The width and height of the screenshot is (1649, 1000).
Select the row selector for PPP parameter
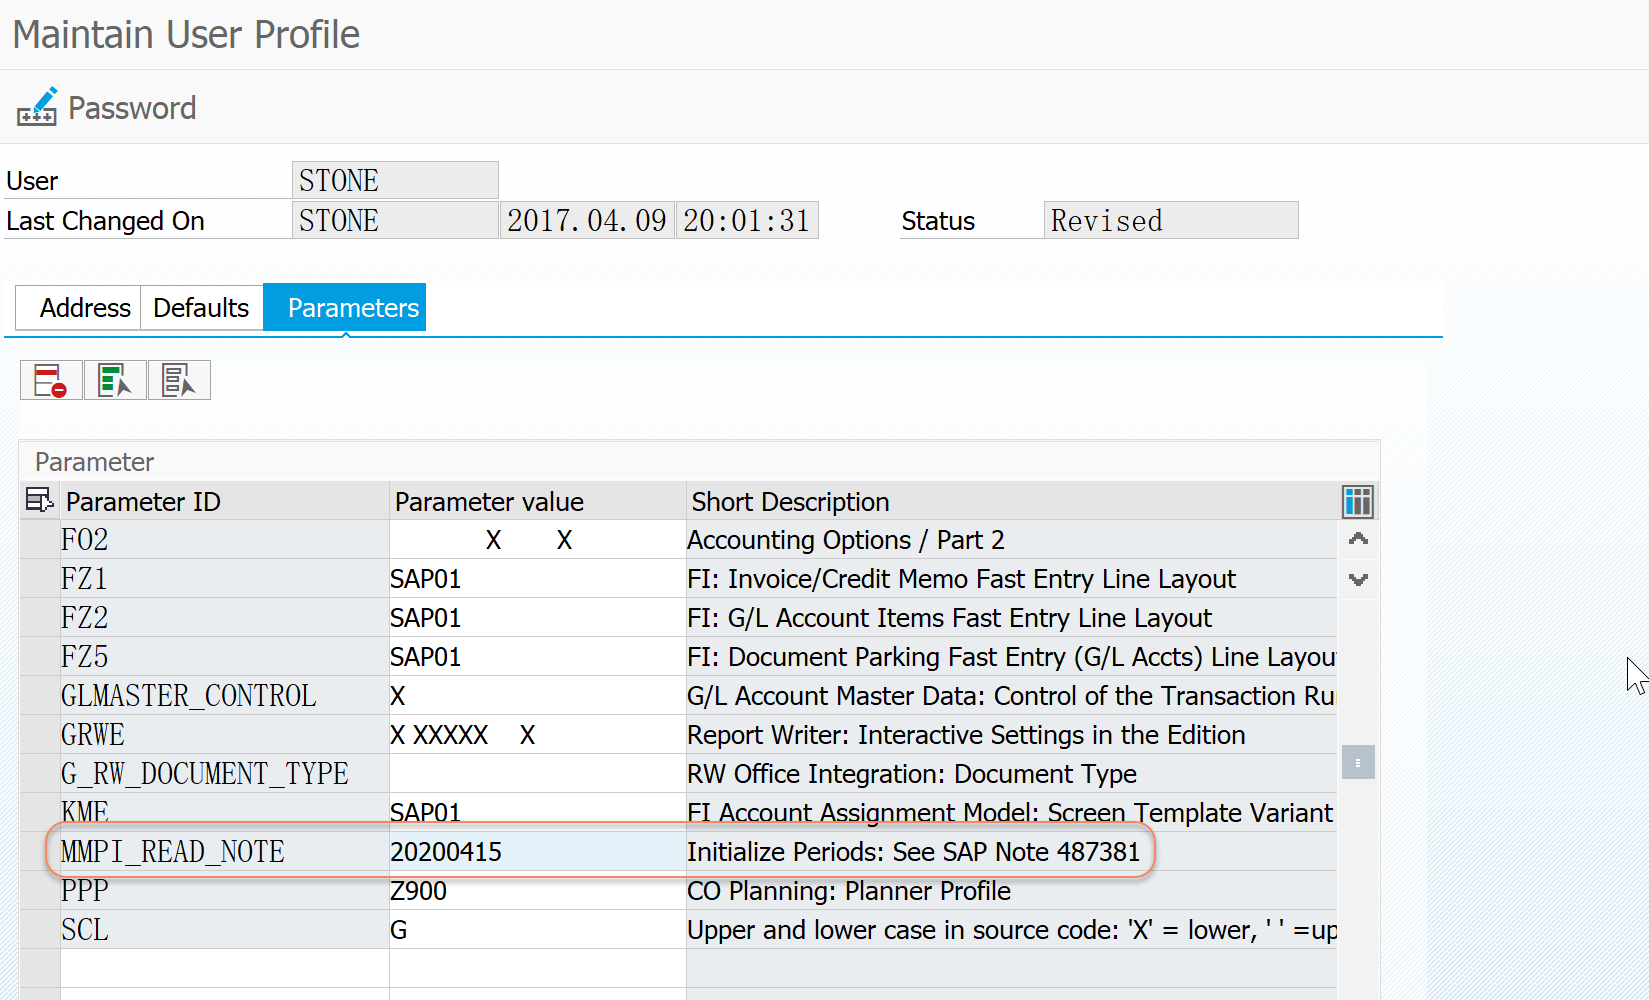[38, 890]
